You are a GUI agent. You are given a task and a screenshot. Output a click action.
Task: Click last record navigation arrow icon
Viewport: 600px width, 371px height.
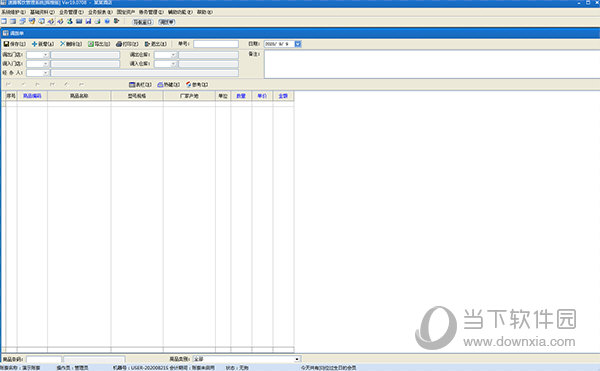pyautogui.click(x=52, y=84)
